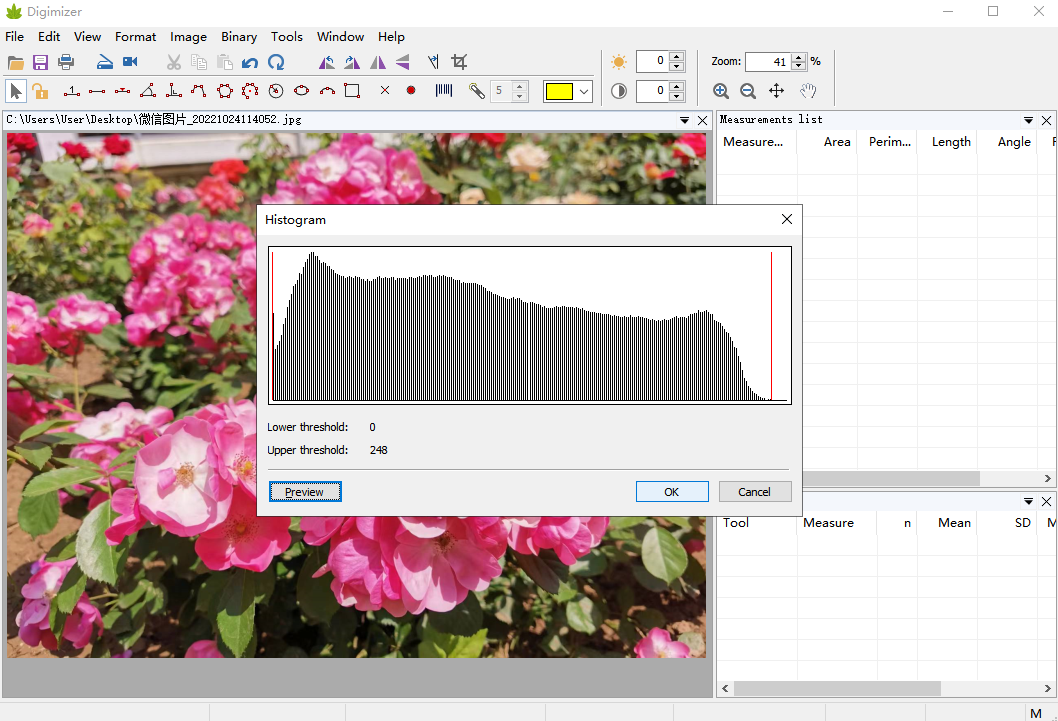Close the Measurements list panel
1058x721 pixels.
(x=1047, y=120)
